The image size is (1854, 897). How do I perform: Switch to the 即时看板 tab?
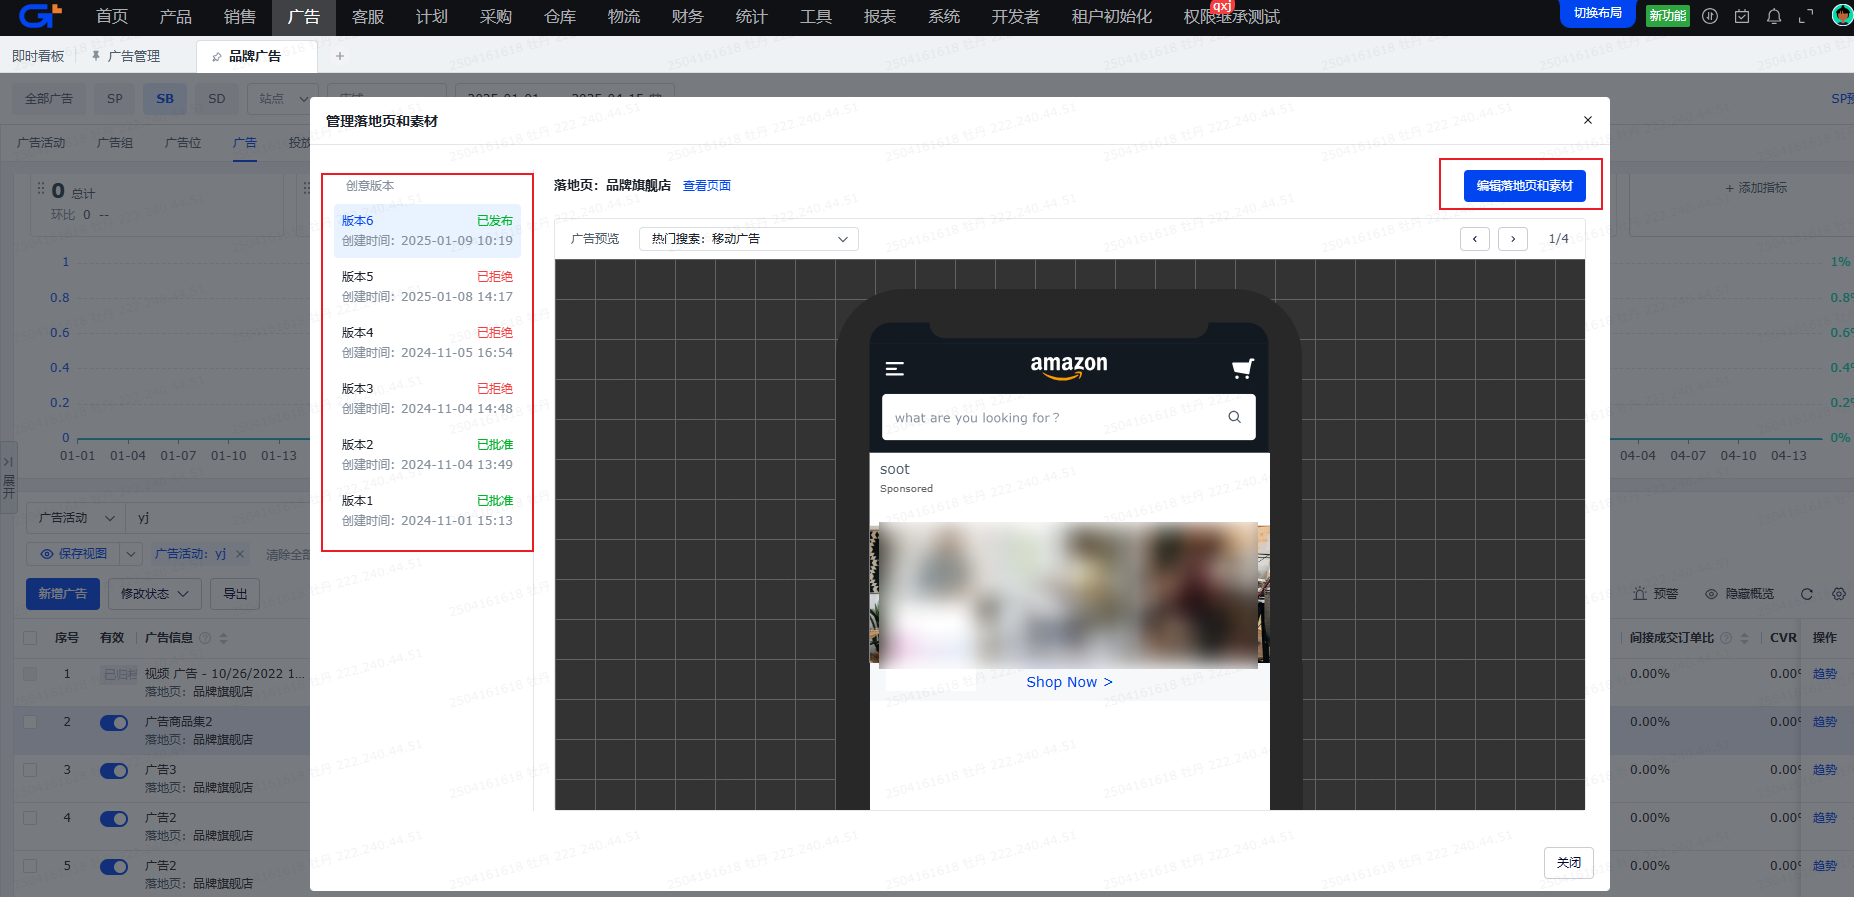(38, 56)
